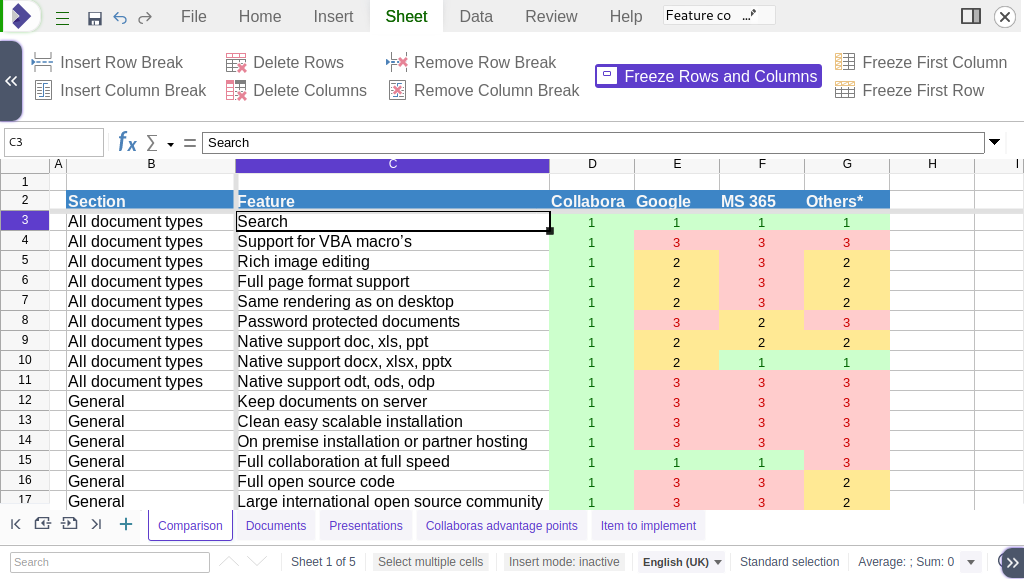Click Insert Row Break icon
The width and height of the screenshot is (1024, 579).
click(x=42, y=63)
